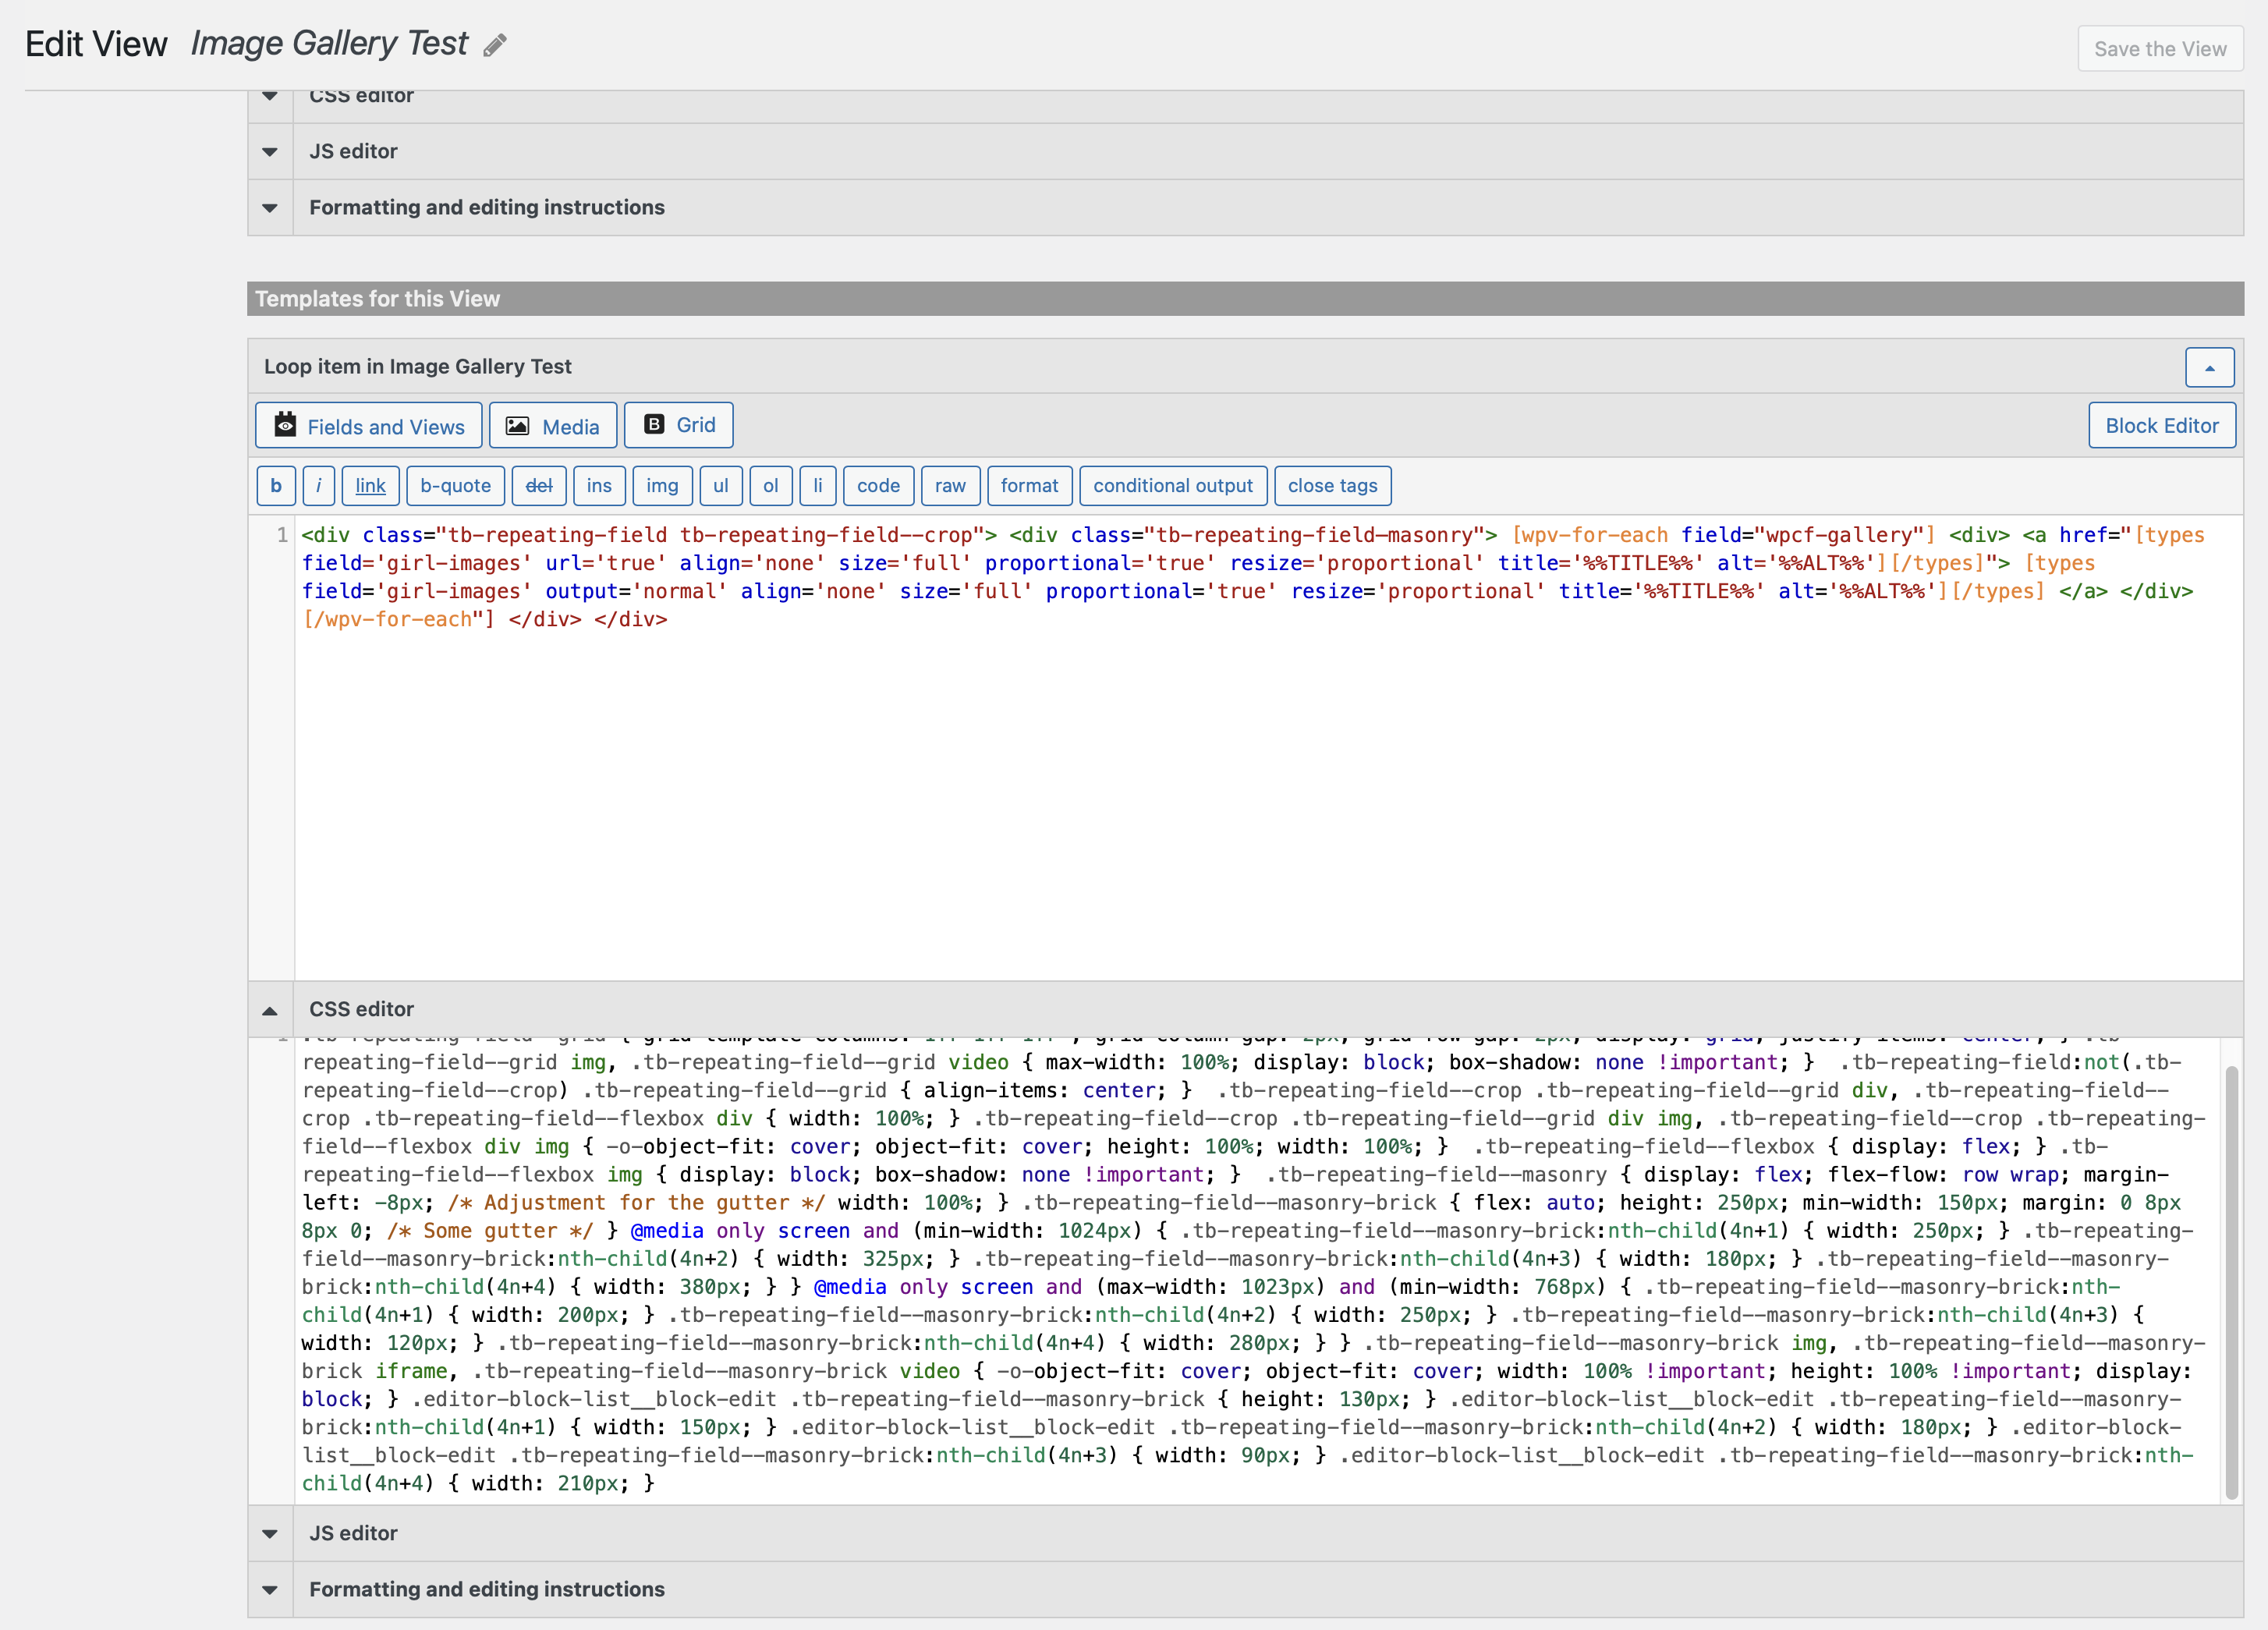The height and width of the screenshot is (1630, 2268).
Task: Collapse the Loop item template panel
Action: click(2209, 367)
